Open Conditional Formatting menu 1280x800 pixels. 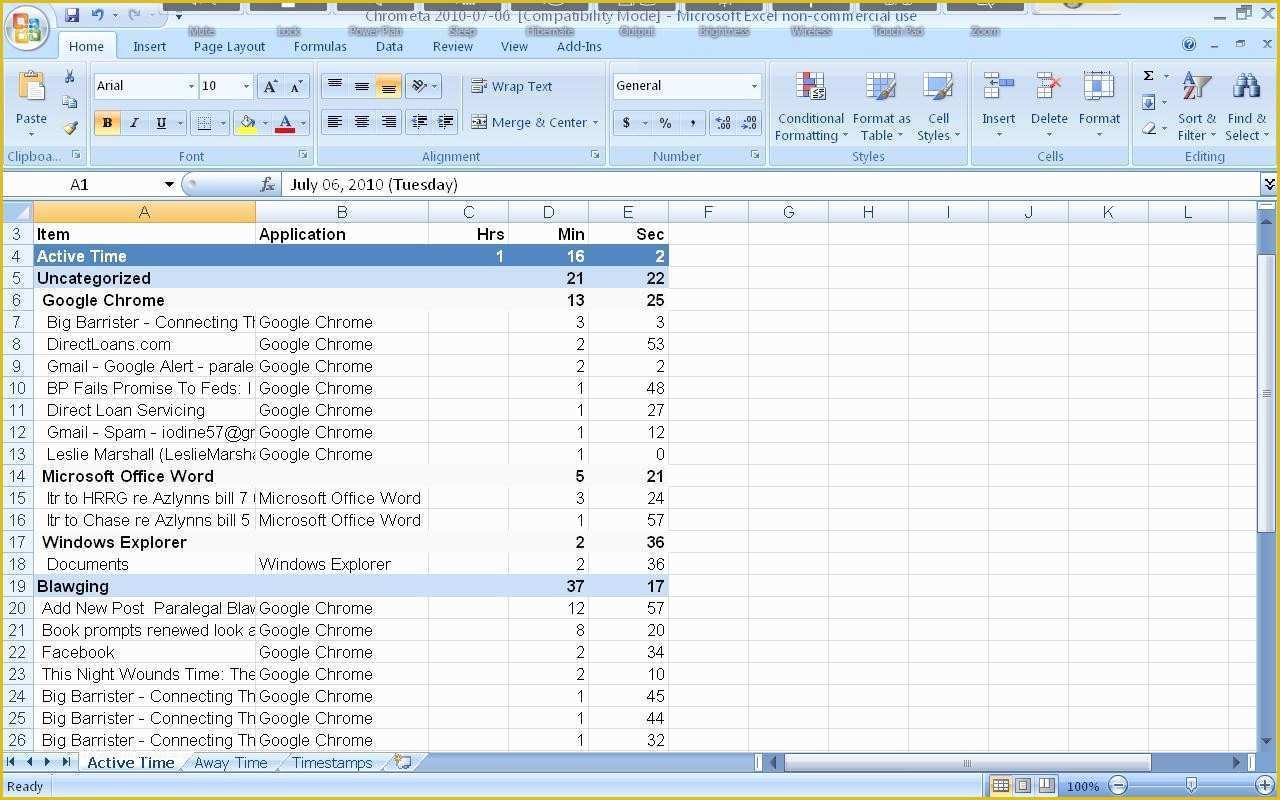tap(811, 107)
